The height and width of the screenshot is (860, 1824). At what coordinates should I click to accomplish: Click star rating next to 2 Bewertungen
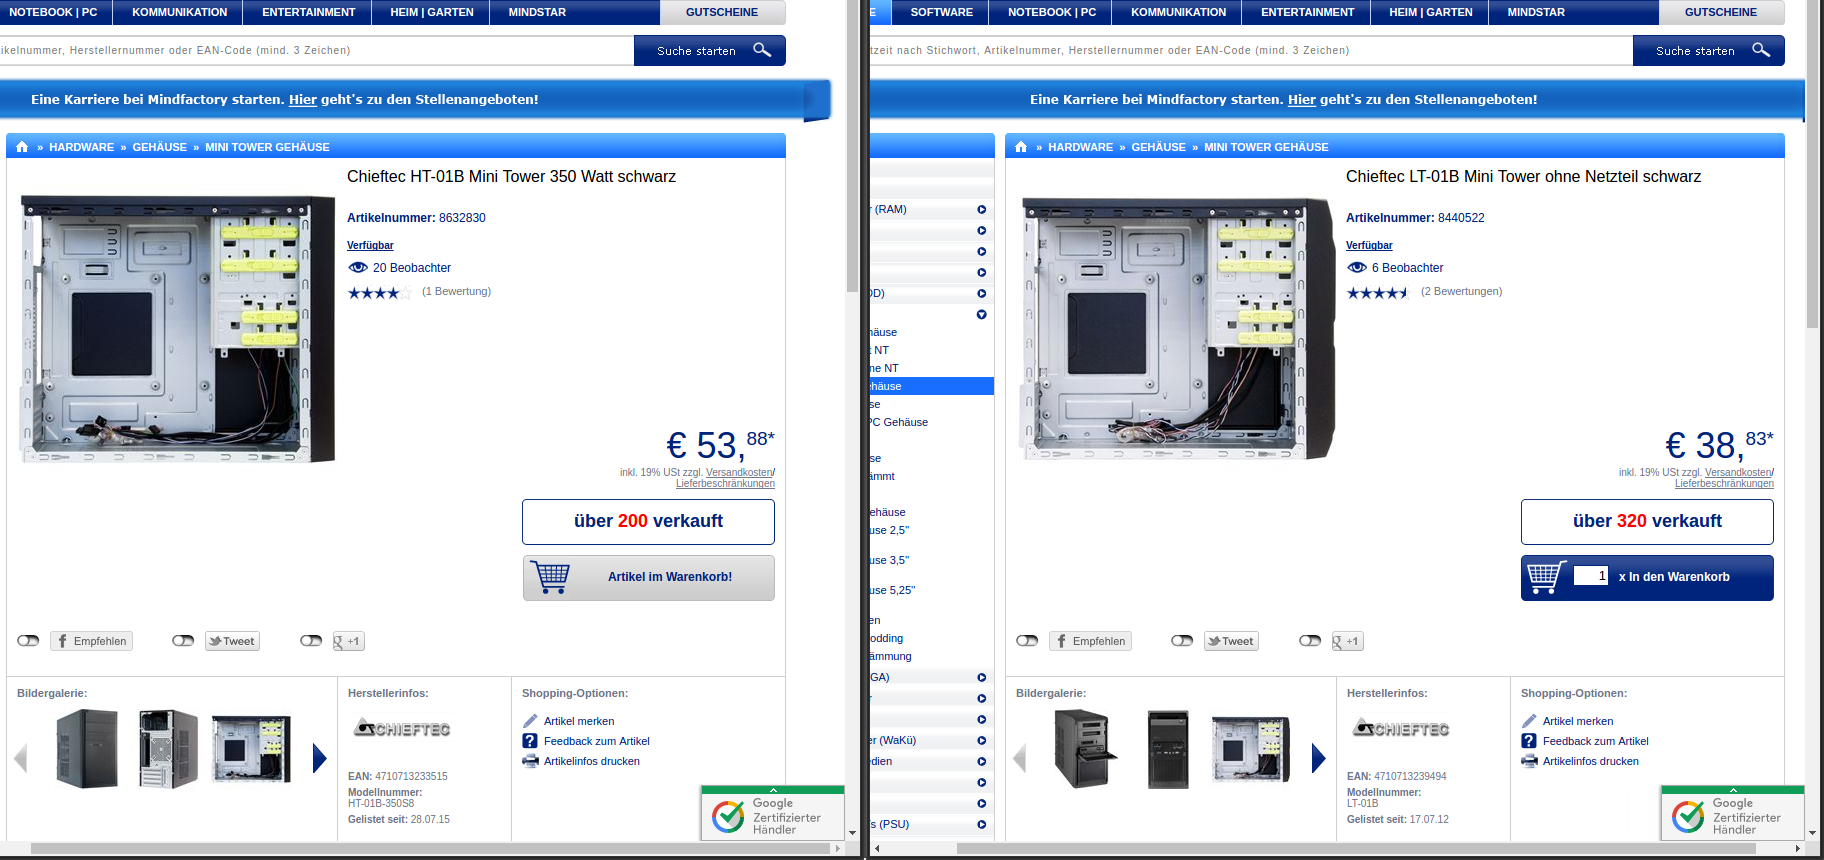click(1378, 292)
